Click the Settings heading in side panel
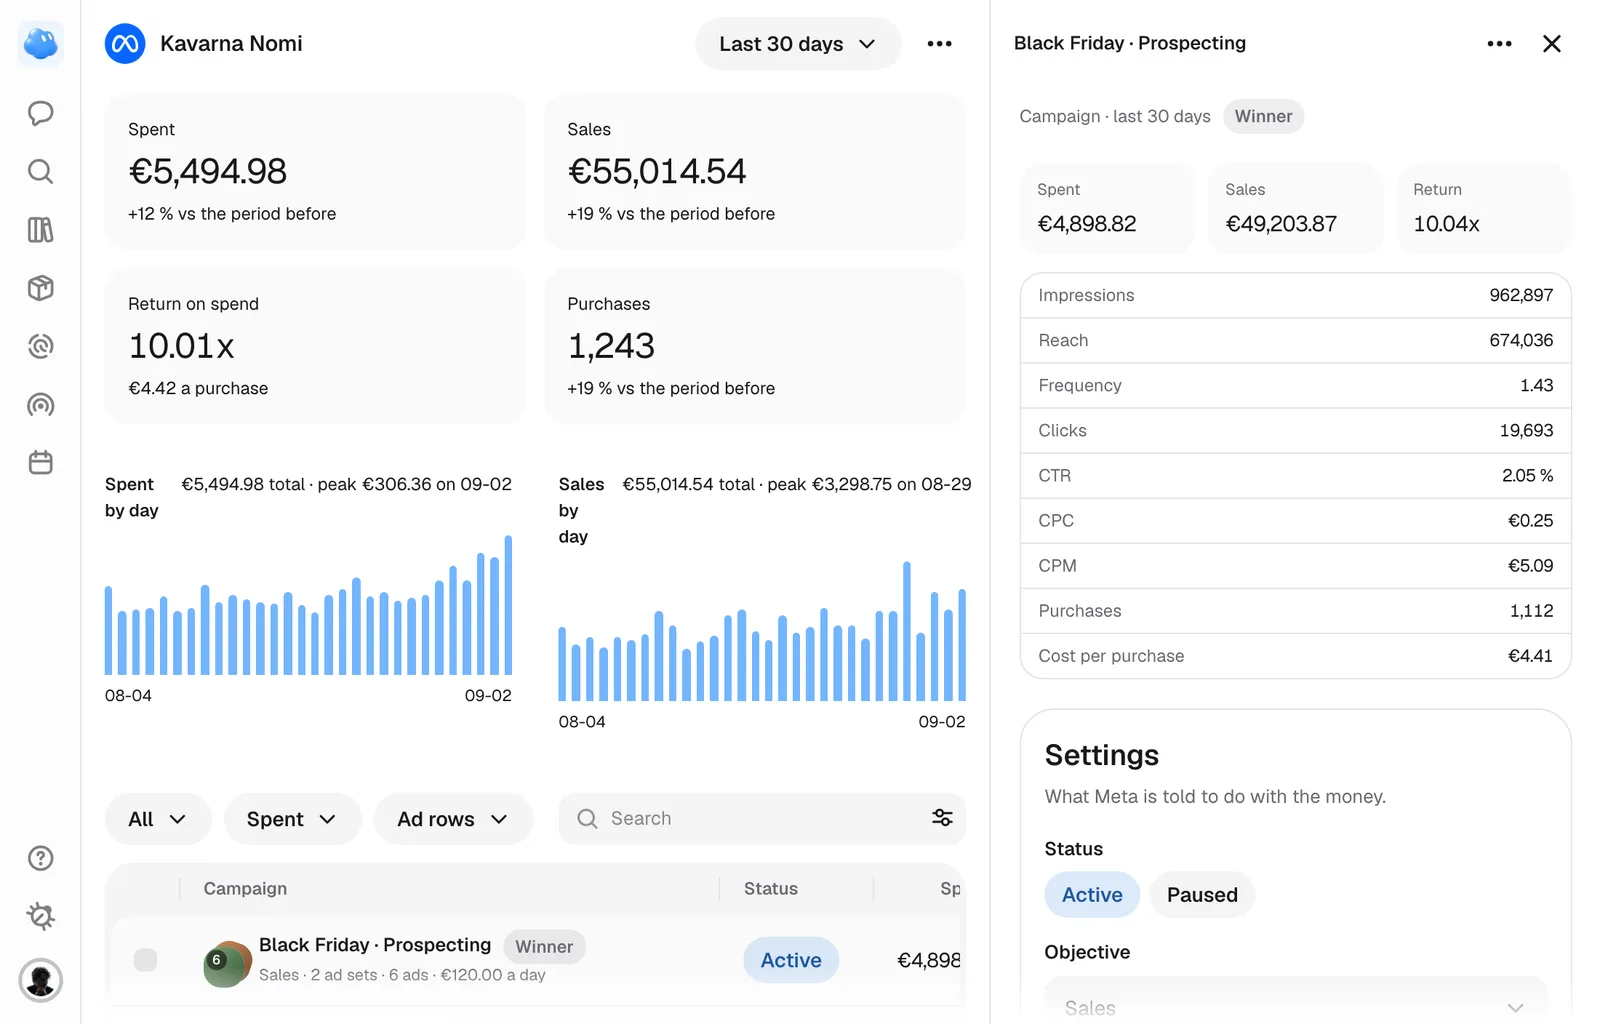This screenshot has height=1024, width=1600. click(x=1101, y=755)
